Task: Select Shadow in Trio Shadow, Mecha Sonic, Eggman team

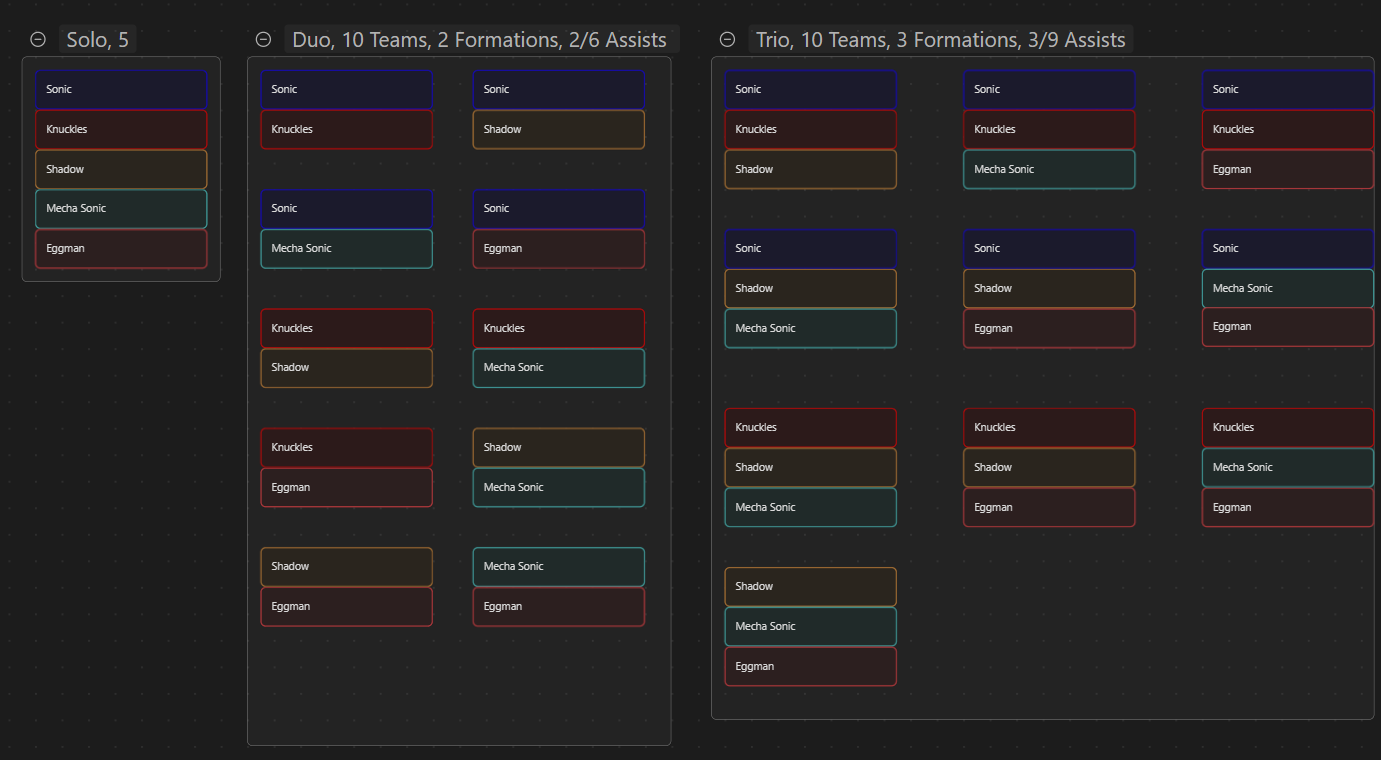Action: (x=811, y=587)
